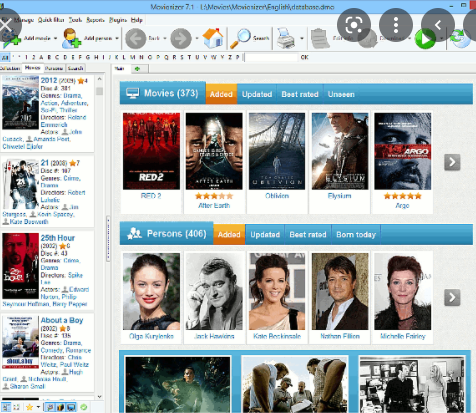The height and width of the screenshot is (413, 476).
Task: Open the Plugins menu
Action: click(x=117, y=20)
